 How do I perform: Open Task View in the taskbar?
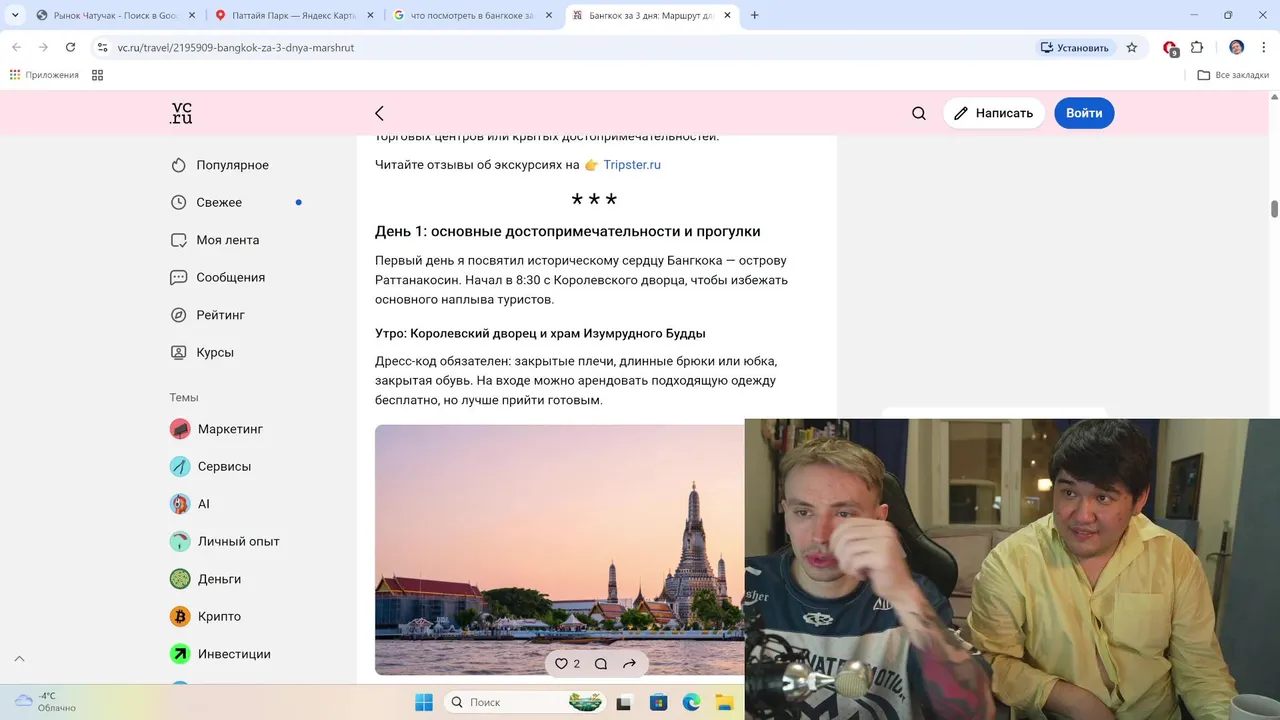coord(624,702)
